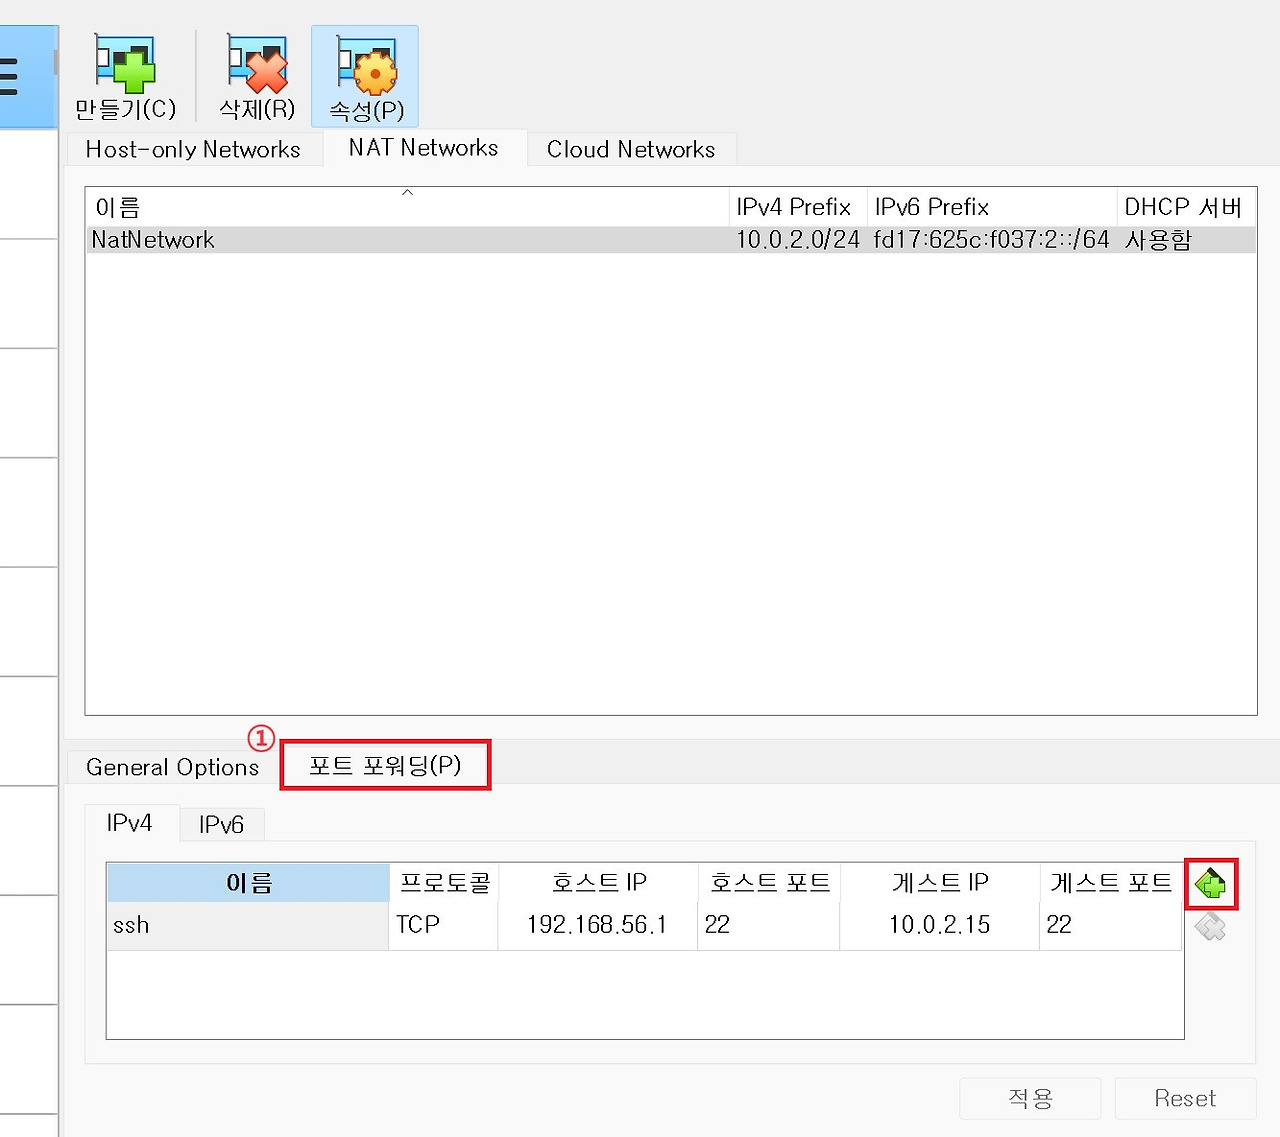Open the 포트 포워딩(P) tab
This screenshot has height=1137, width=1280.
[385, 765]
